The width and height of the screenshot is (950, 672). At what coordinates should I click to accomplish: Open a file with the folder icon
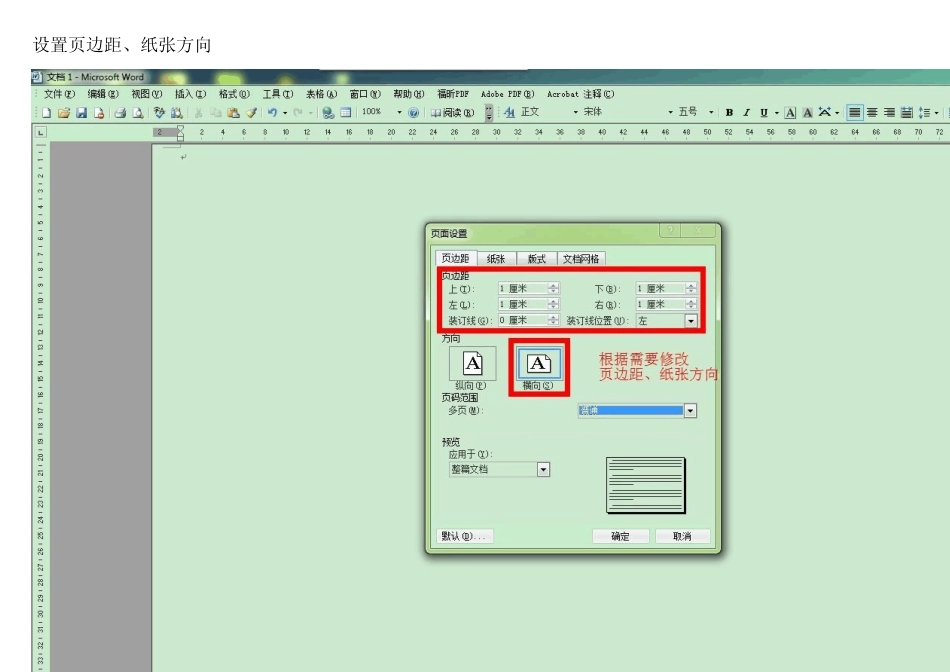[64, 113]
